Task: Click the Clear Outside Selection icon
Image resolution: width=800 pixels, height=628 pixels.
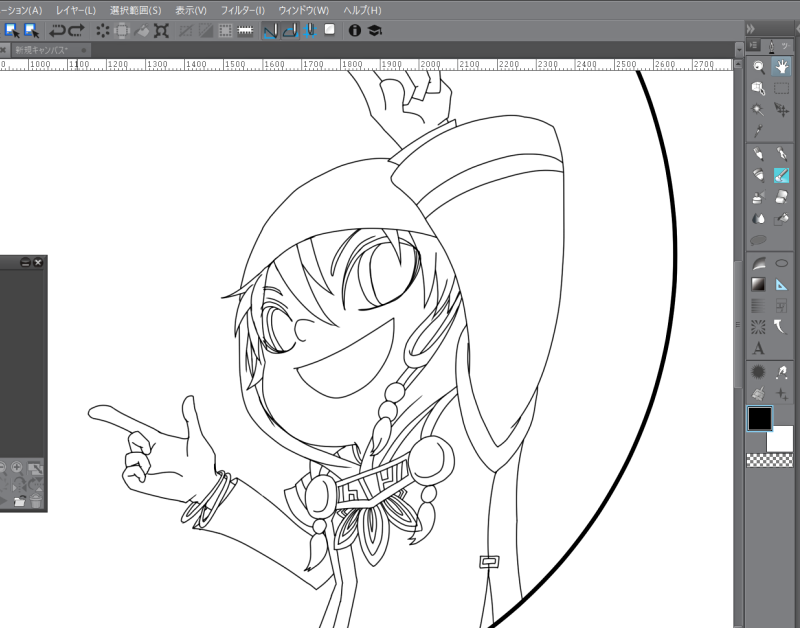Action: 122,31
